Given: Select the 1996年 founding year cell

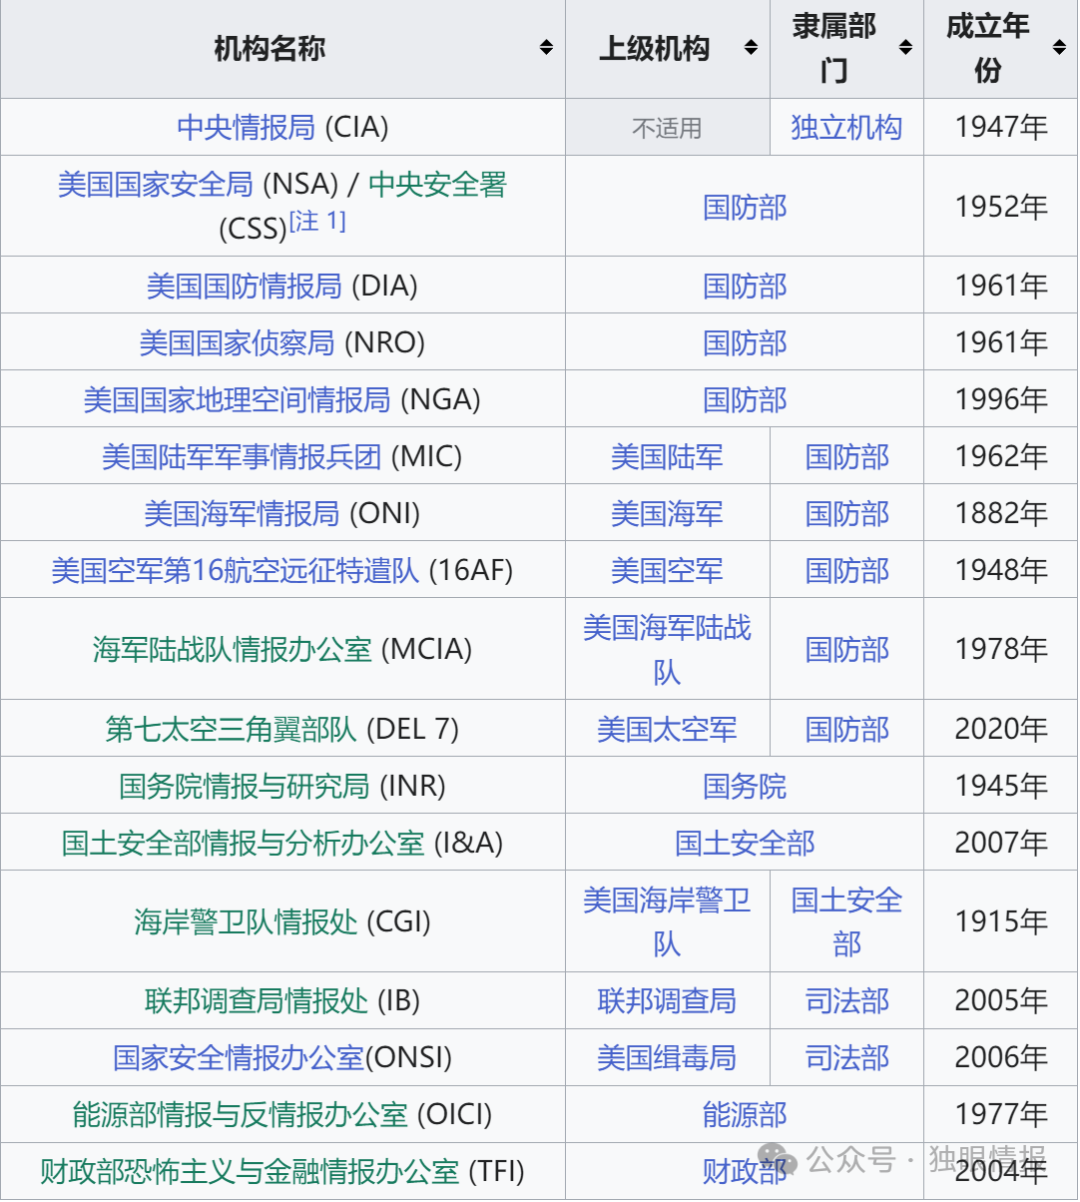Looking at the screenshot, I should click(x=1001, y=400).
